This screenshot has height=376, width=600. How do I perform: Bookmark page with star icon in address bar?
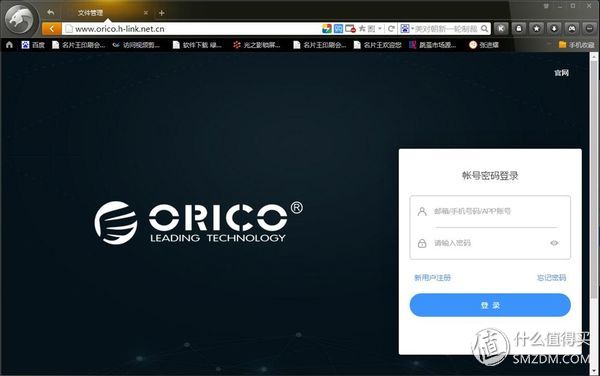coord(362,29)
